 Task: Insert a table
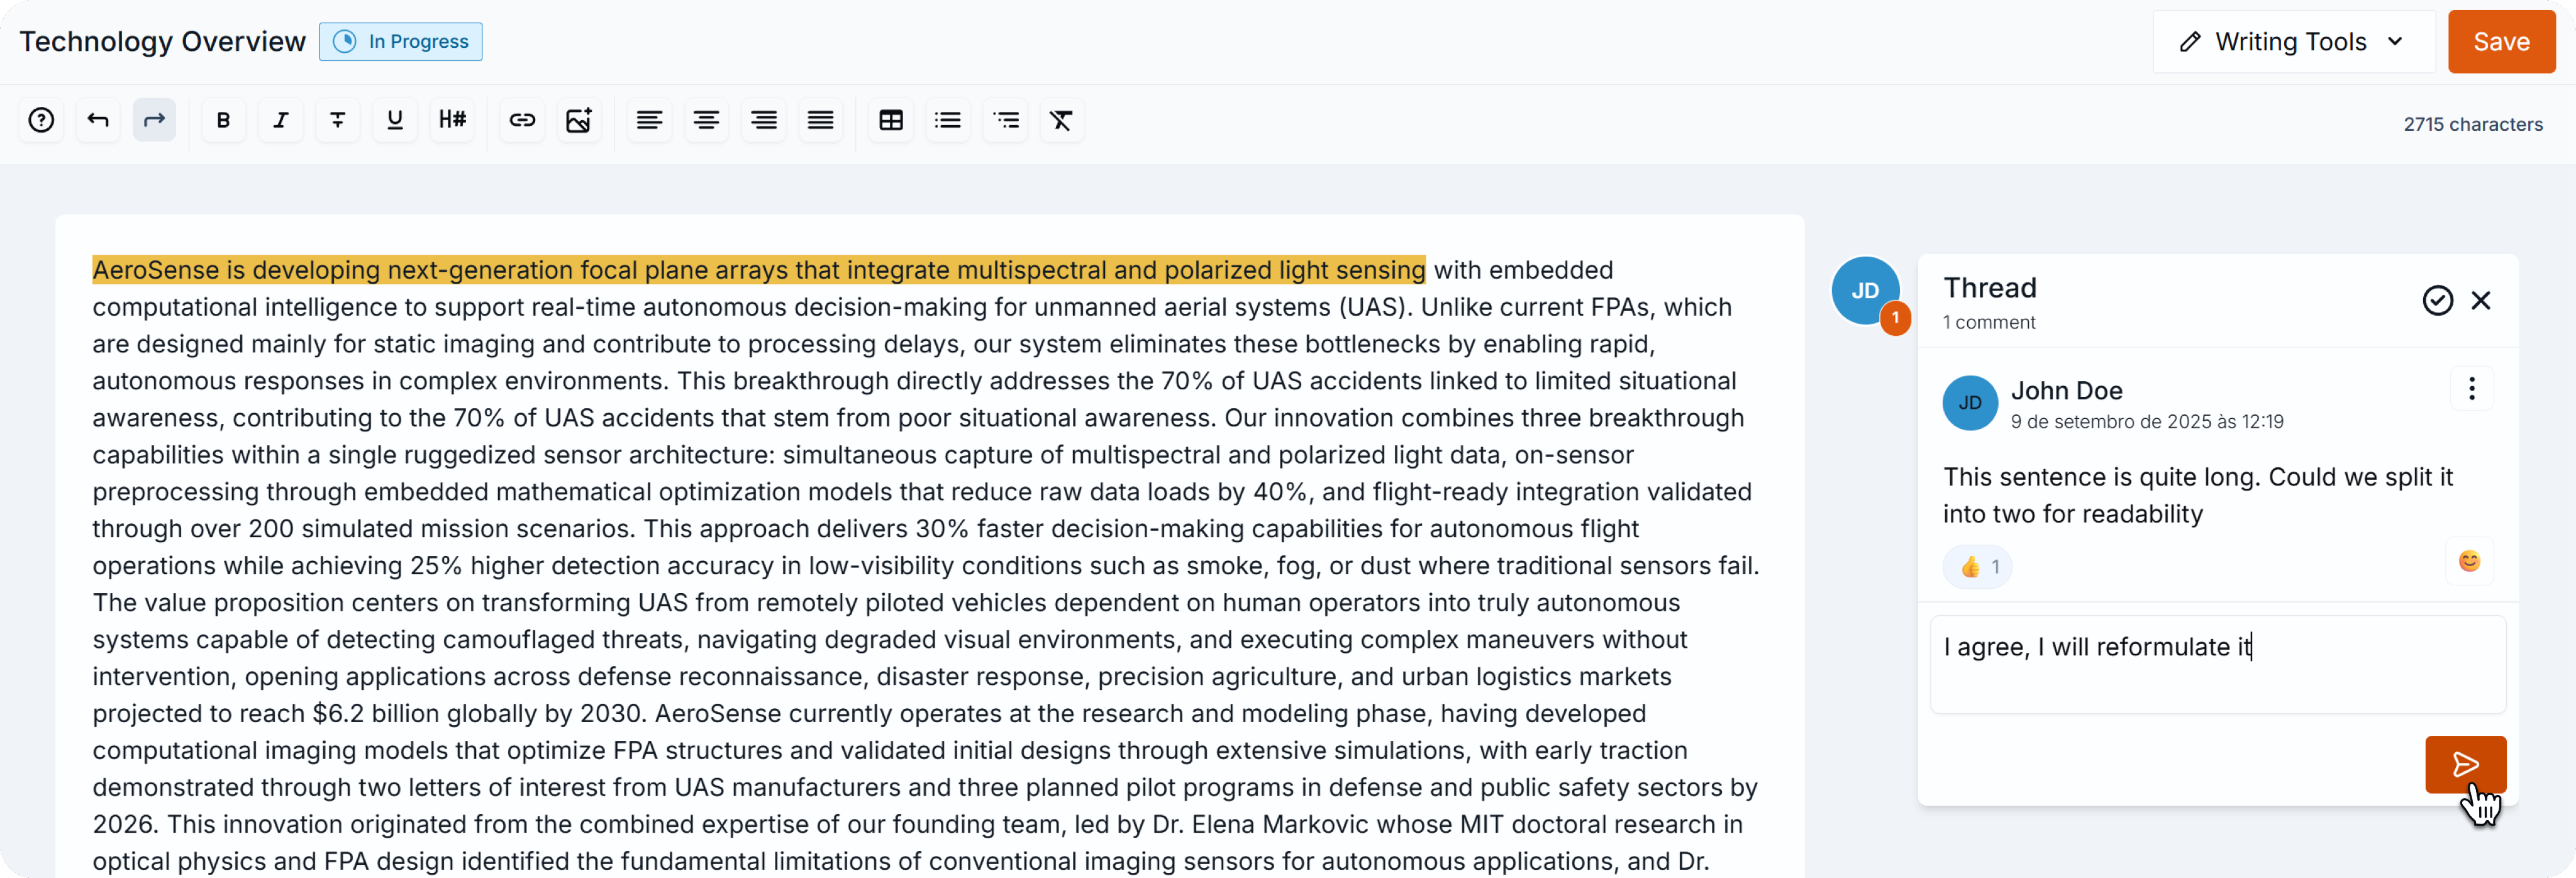click(891, 121)
